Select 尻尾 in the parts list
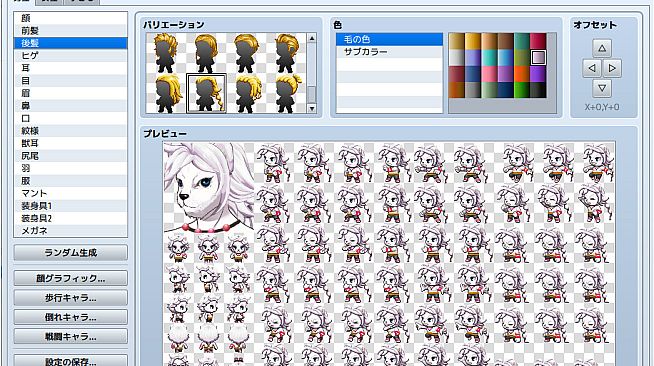Image resolution: width=654 pixels, height=366 pixels. tap(70, 155)
